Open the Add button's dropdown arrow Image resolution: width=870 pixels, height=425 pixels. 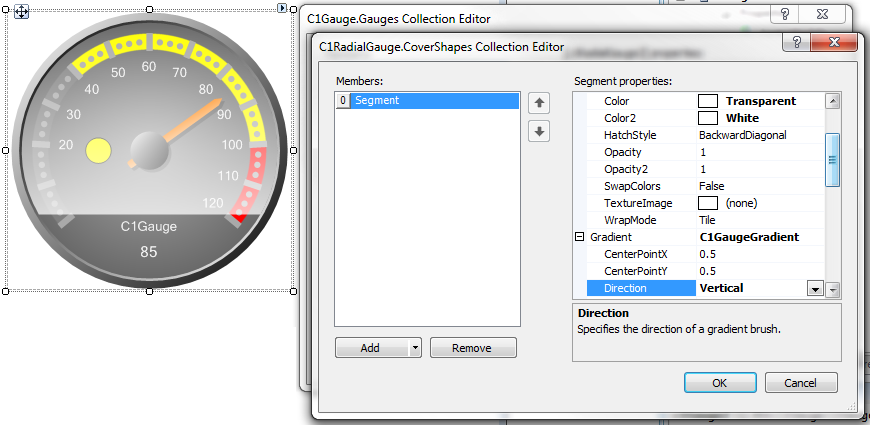pos(414,348)
